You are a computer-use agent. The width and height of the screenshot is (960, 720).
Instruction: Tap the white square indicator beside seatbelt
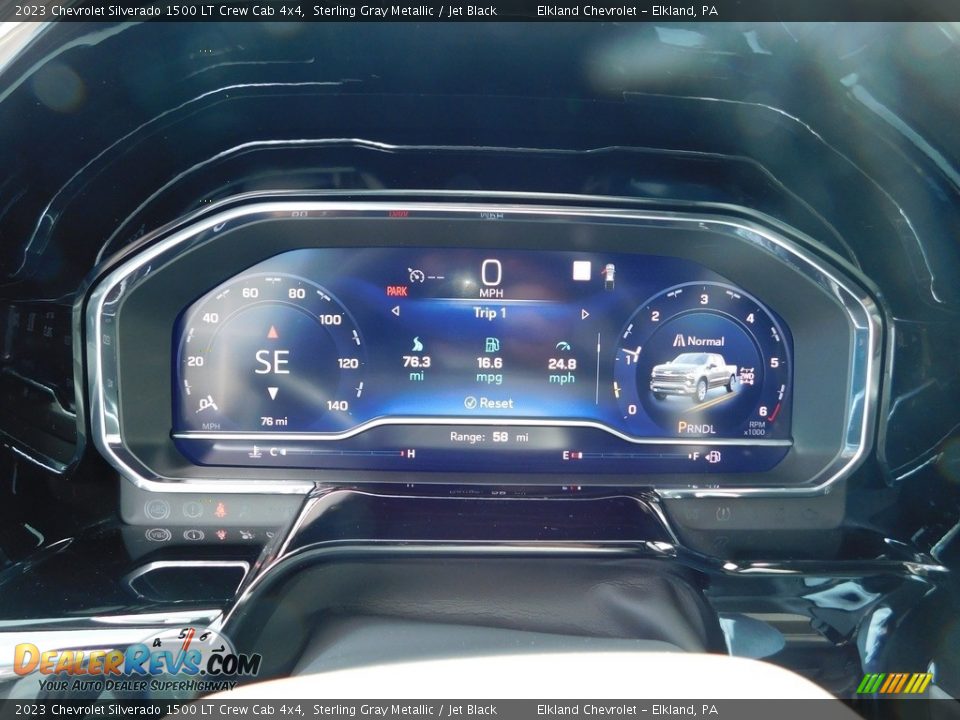pyautogui.click(x=582, y=271)
